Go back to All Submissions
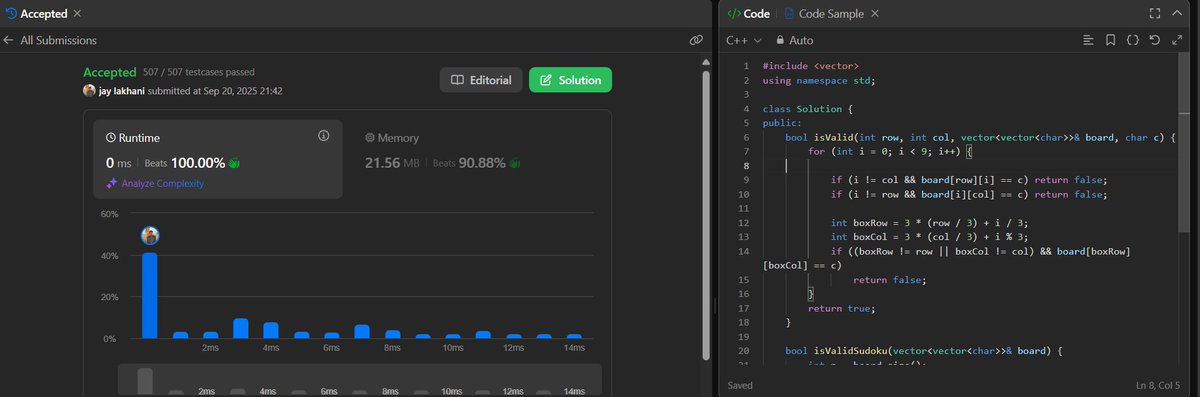The image size is (1200, 397). (x=50, y=40)
